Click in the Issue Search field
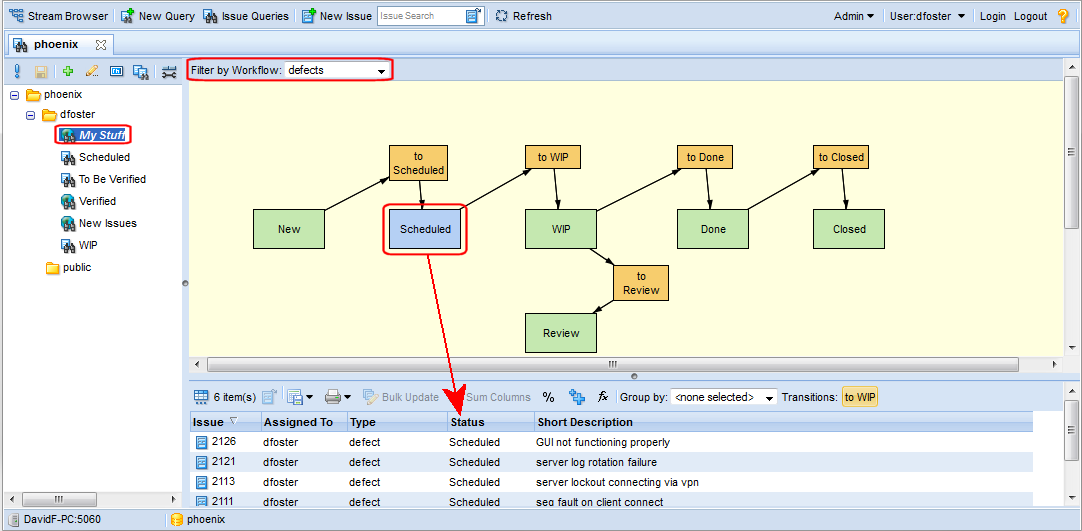Screen dimensions: 1082x531 point(420,16)
